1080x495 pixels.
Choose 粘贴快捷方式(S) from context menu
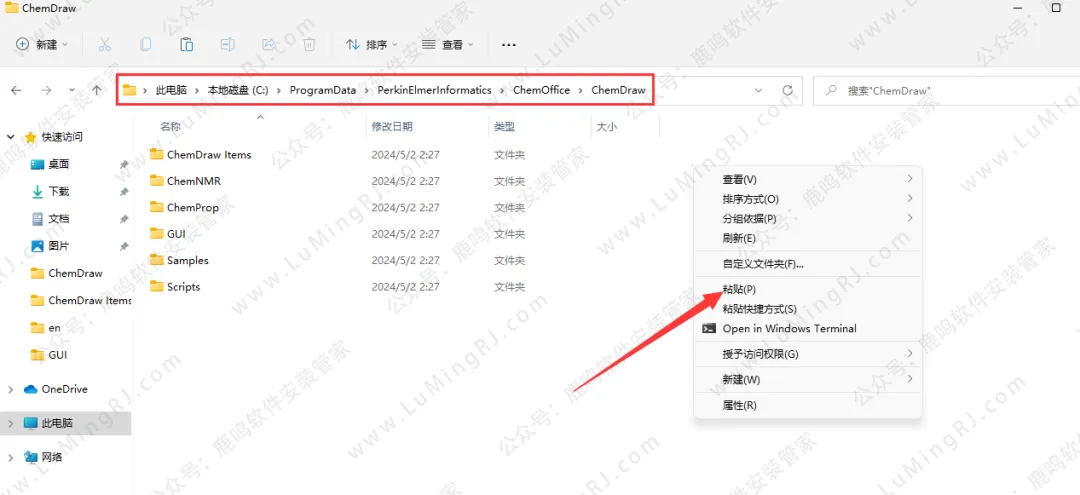click(807, 309)
